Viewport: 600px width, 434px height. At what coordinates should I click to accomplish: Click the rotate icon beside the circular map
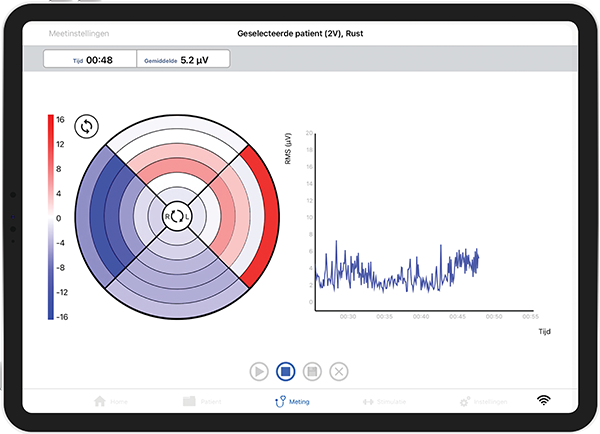pos(86,126)
